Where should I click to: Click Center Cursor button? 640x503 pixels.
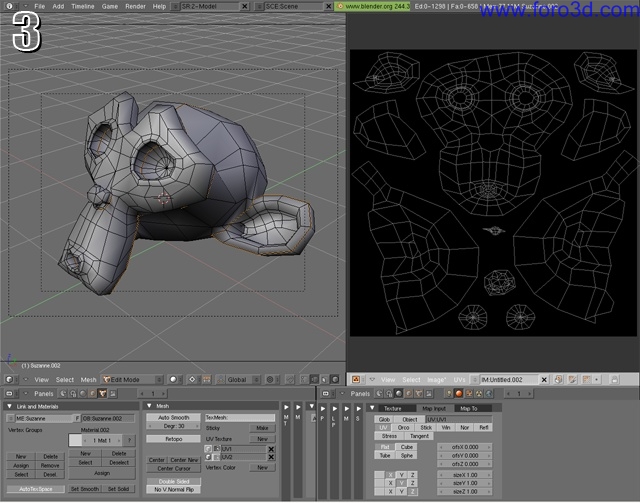[173, 468]
